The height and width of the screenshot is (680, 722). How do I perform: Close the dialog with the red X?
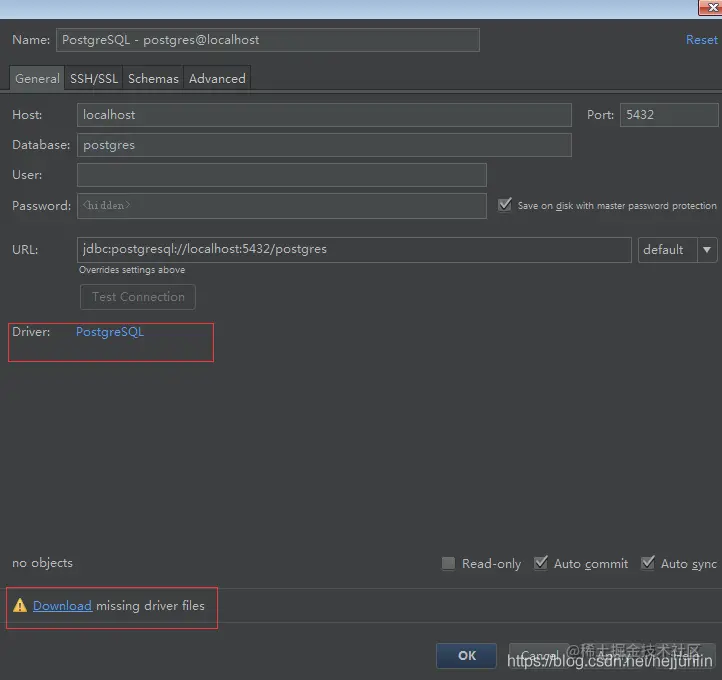tap(711, 8)
